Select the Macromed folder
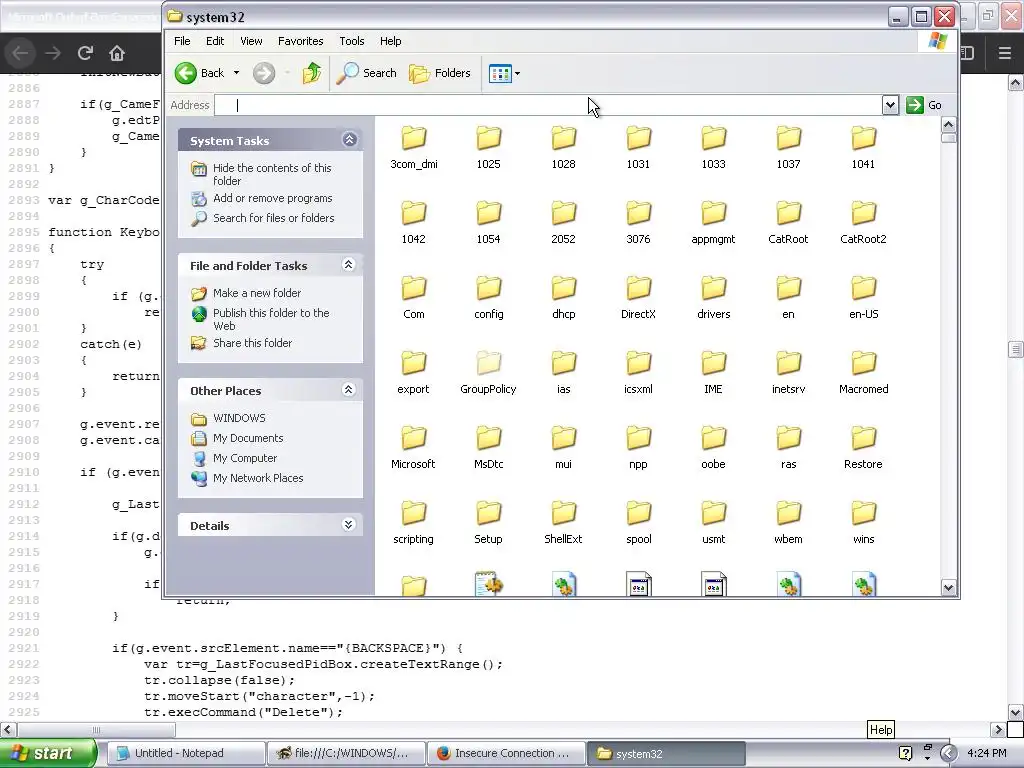This screenshot has height=768, width=1024. point(863,373)
